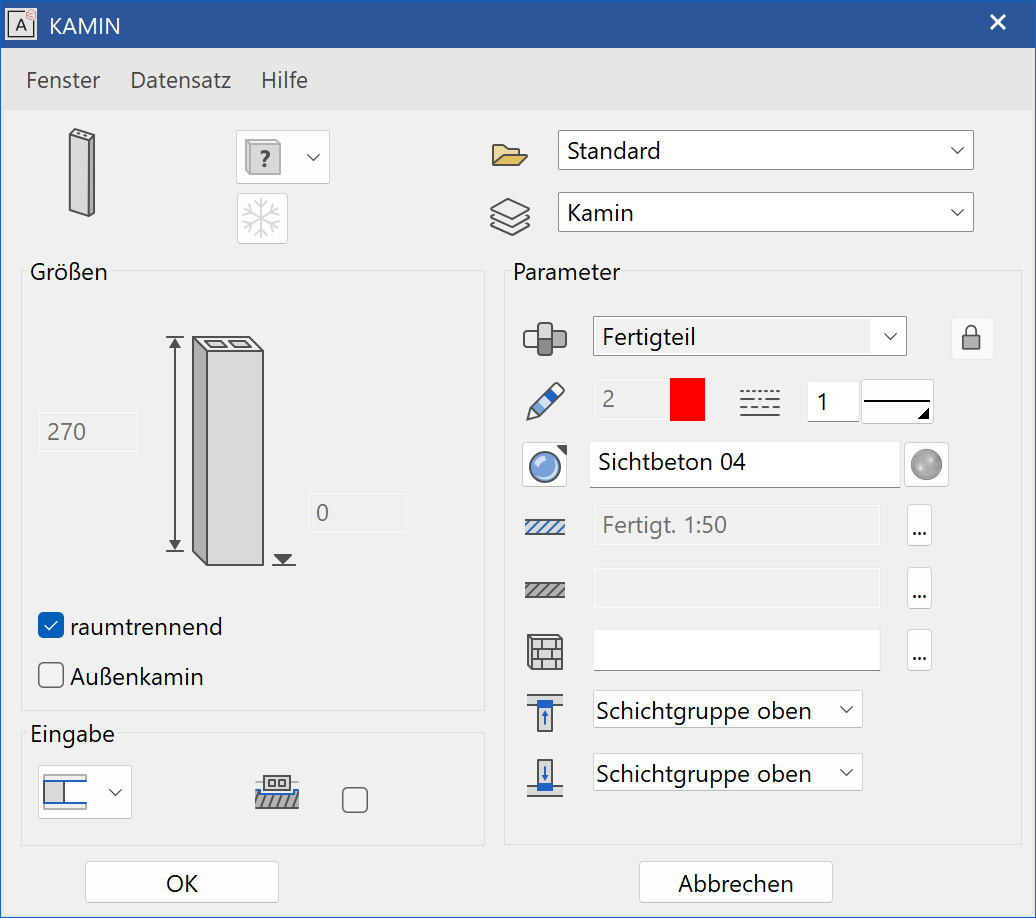
Task: Click the app icon in title bar
Action: 21,24
